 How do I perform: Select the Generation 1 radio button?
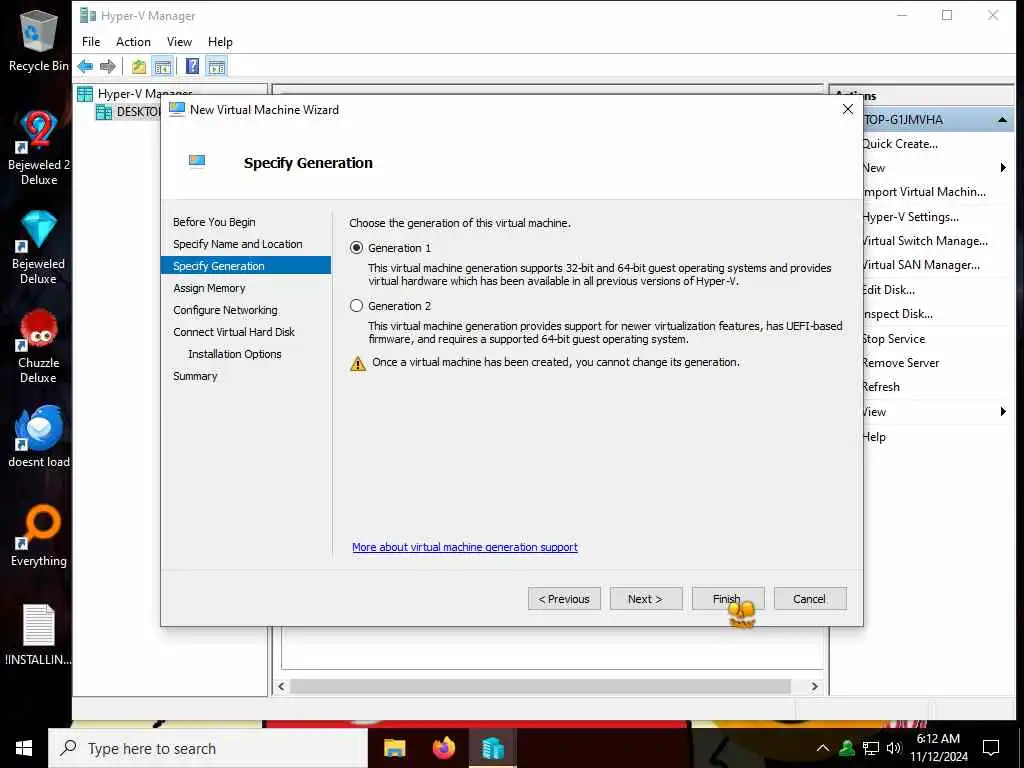(357, 248)
